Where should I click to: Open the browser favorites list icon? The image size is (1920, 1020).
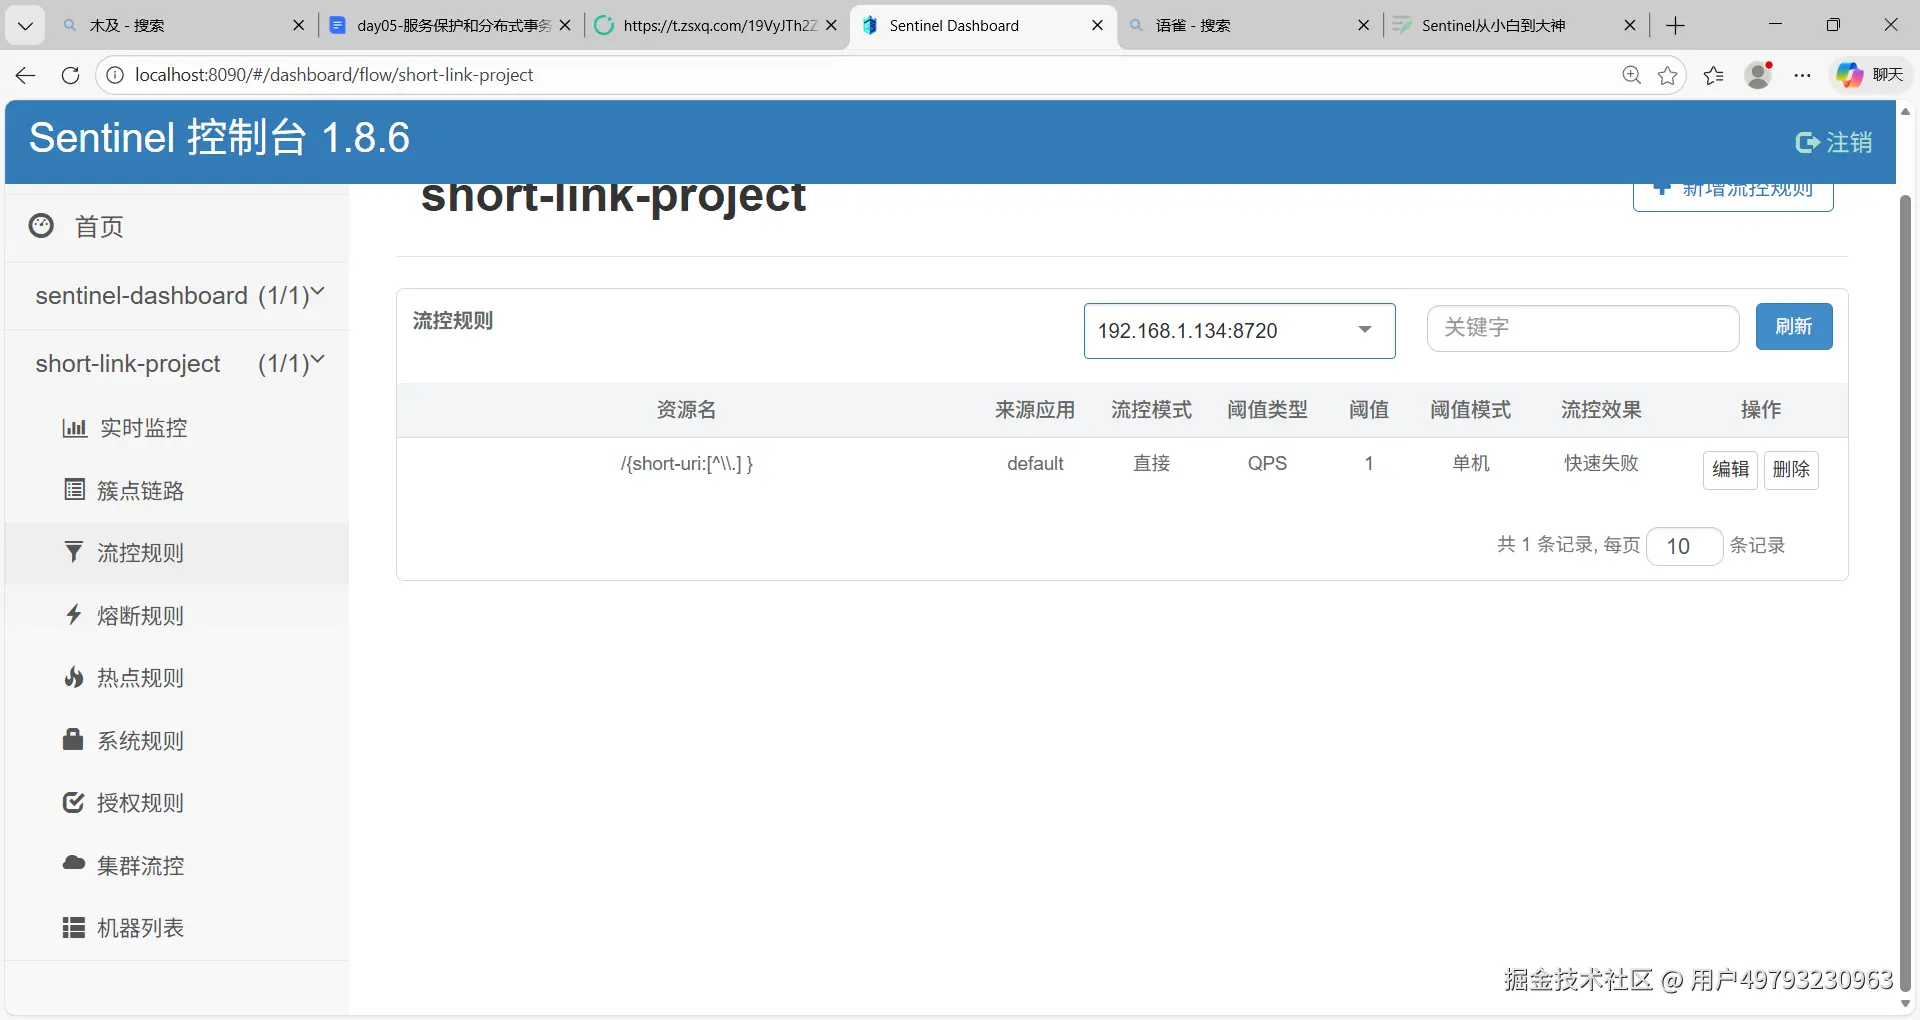coord(1714,75)
